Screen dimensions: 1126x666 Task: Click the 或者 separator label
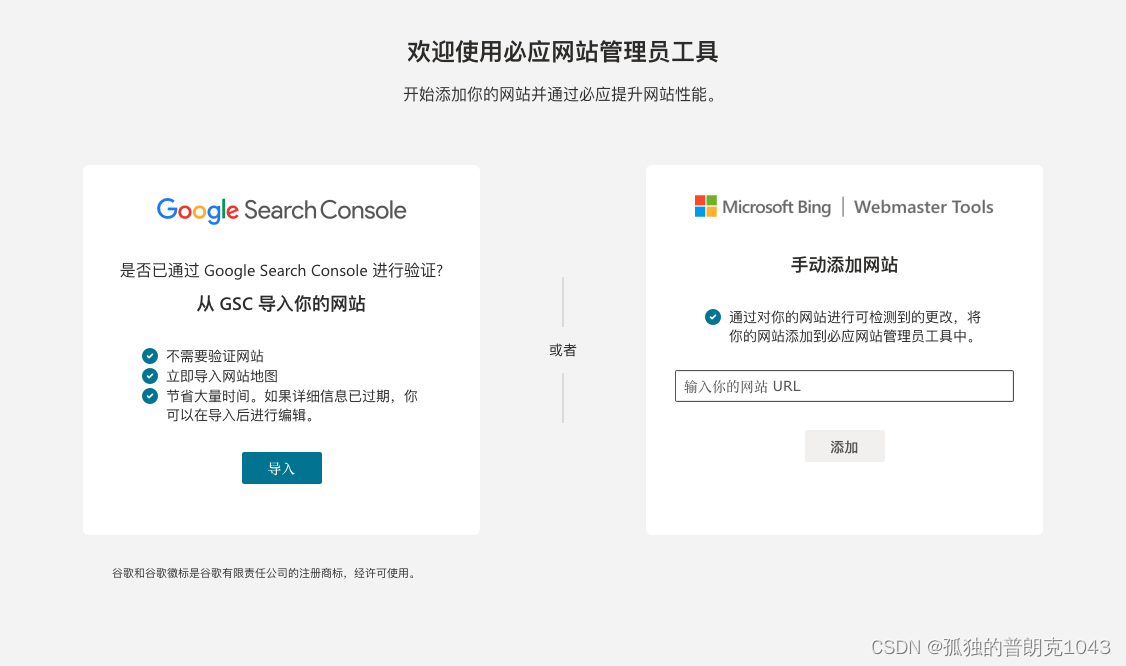[563, 350]
